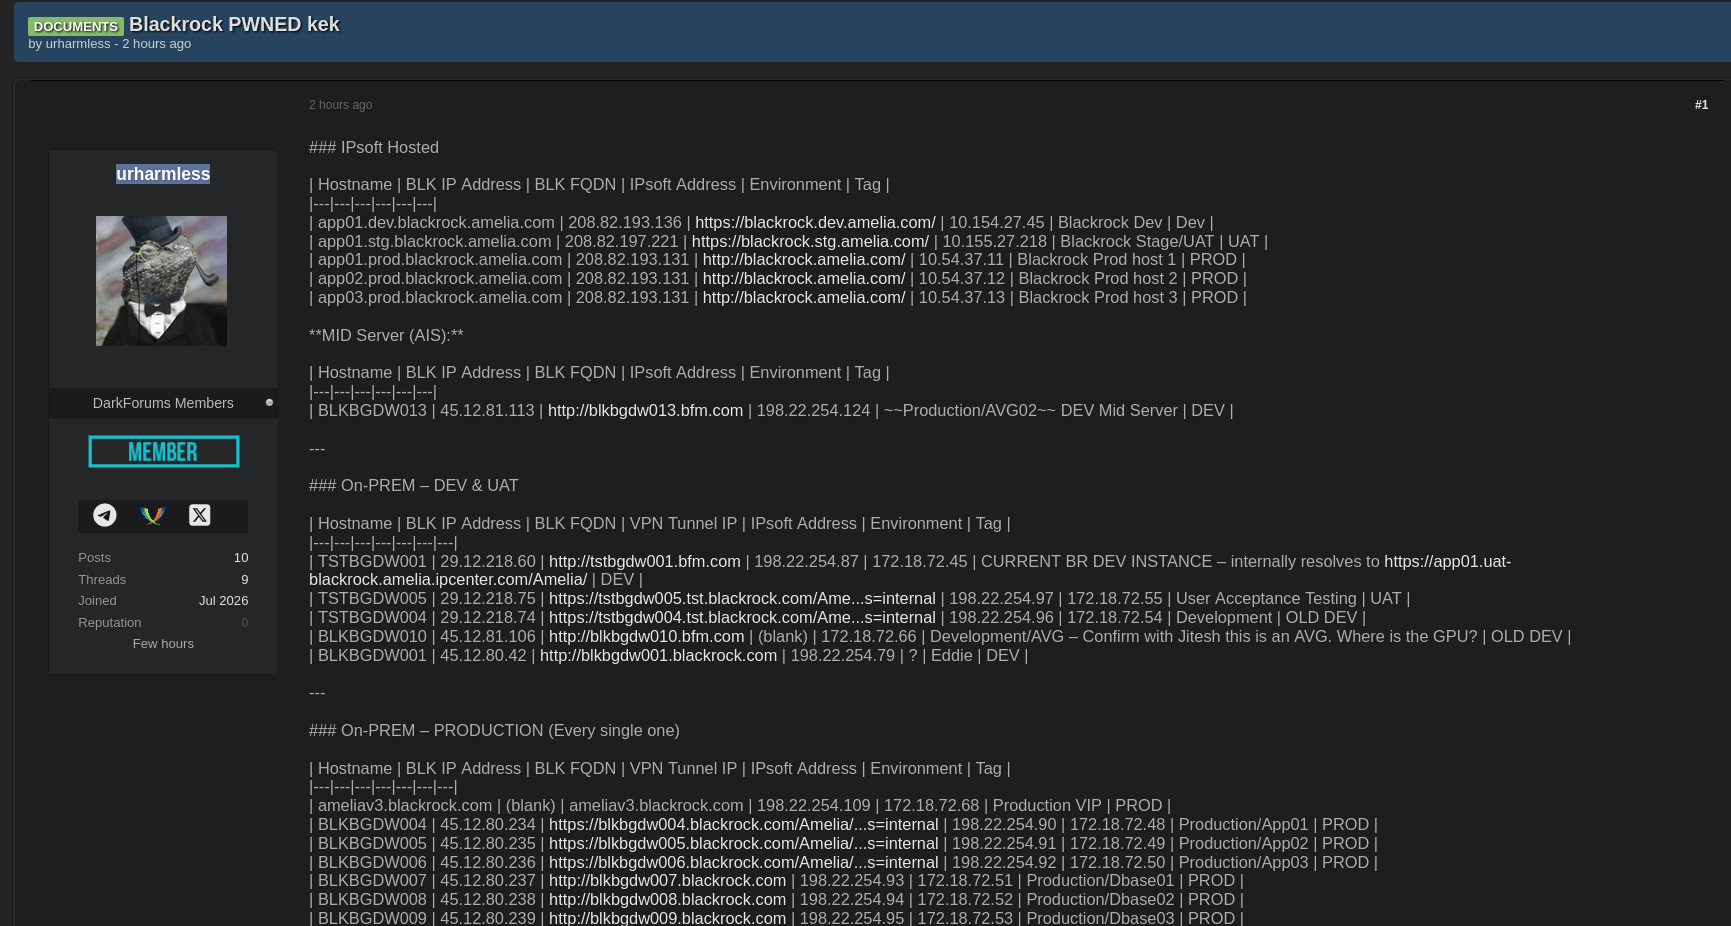Screen dimensions: 1731x926
Task: Follow the http://blkbgdw013.bfm.com link
Action: click(x=645, y=410)
